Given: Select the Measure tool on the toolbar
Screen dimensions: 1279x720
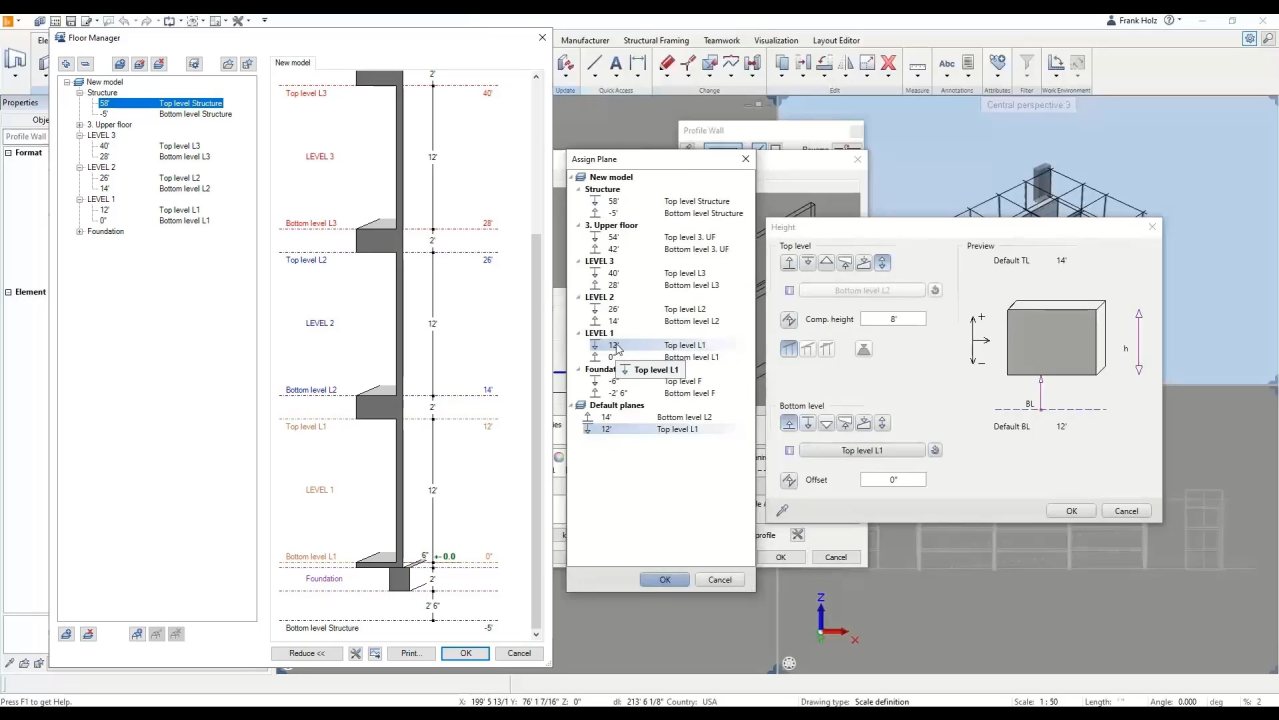Looking at the screenshot, I should (918, 64).
